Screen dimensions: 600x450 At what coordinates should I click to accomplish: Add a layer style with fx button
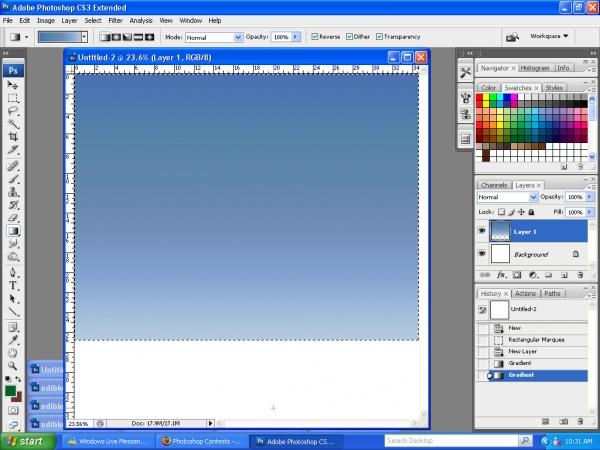pyautogui.click(x=501, y=275)
